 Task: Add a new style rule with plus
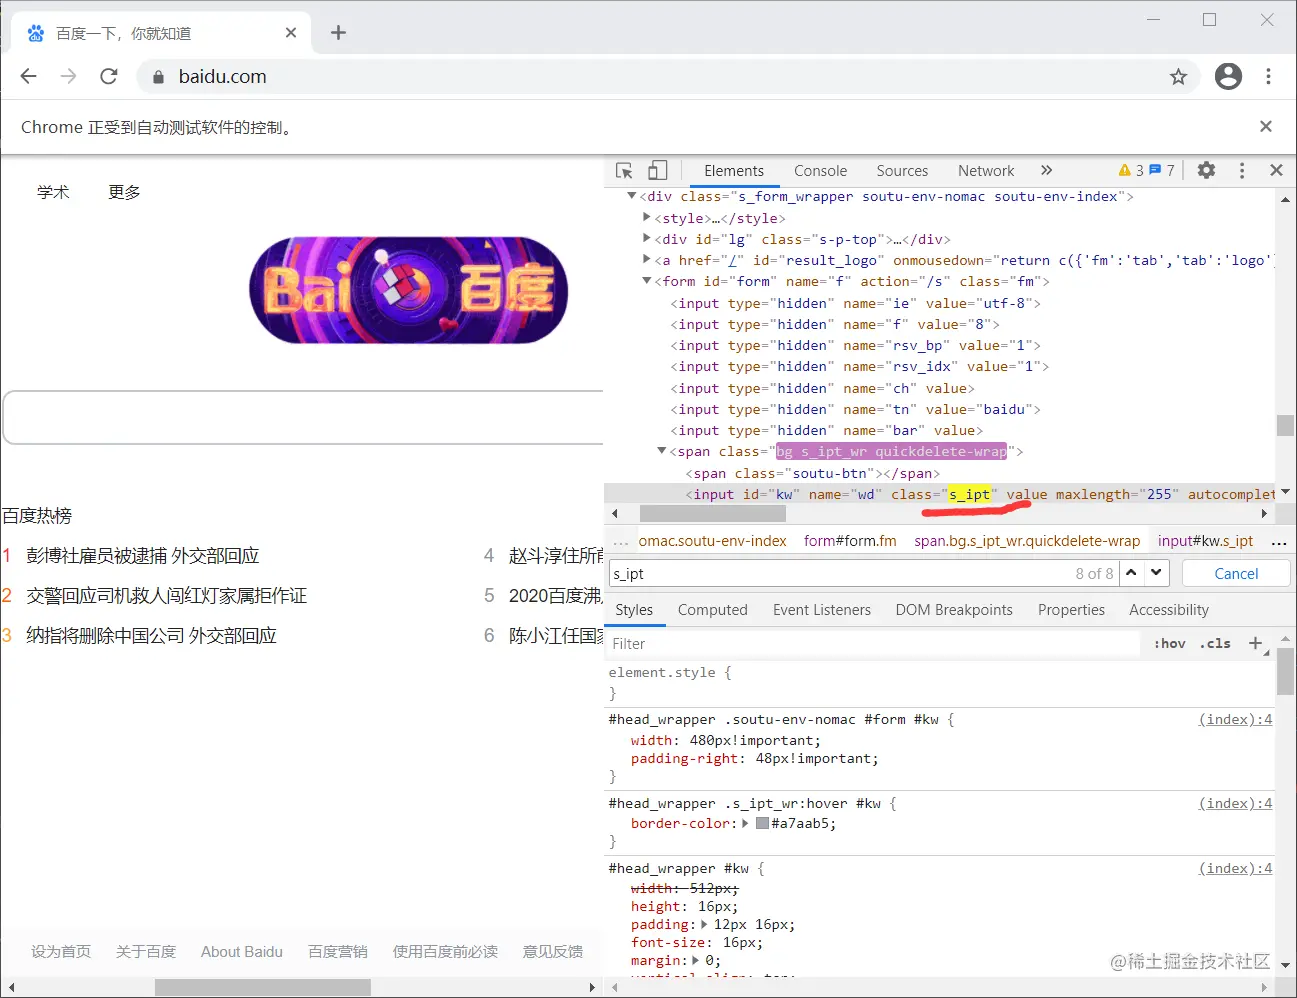(x=1256, y=644)
